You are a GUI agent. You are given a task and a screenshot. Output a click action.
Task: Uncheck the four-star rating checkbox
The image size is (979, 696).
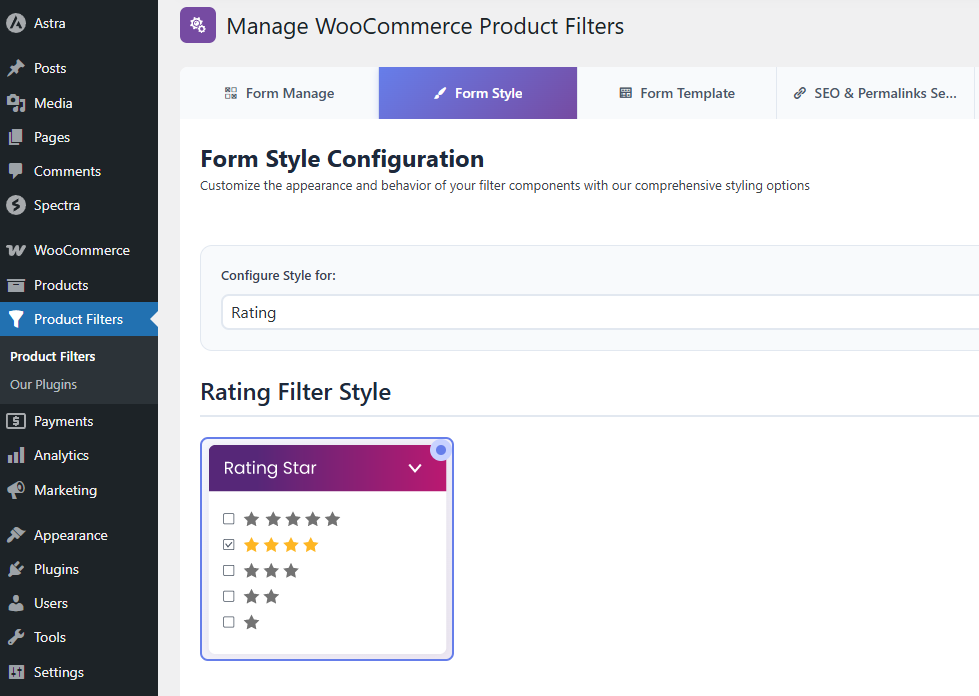tap(229, 545)
